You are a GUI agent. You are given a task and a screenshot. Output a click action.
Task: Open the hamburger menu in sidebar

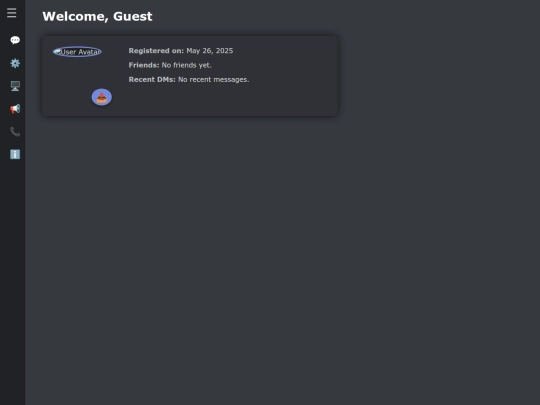[x=11, y=13]
